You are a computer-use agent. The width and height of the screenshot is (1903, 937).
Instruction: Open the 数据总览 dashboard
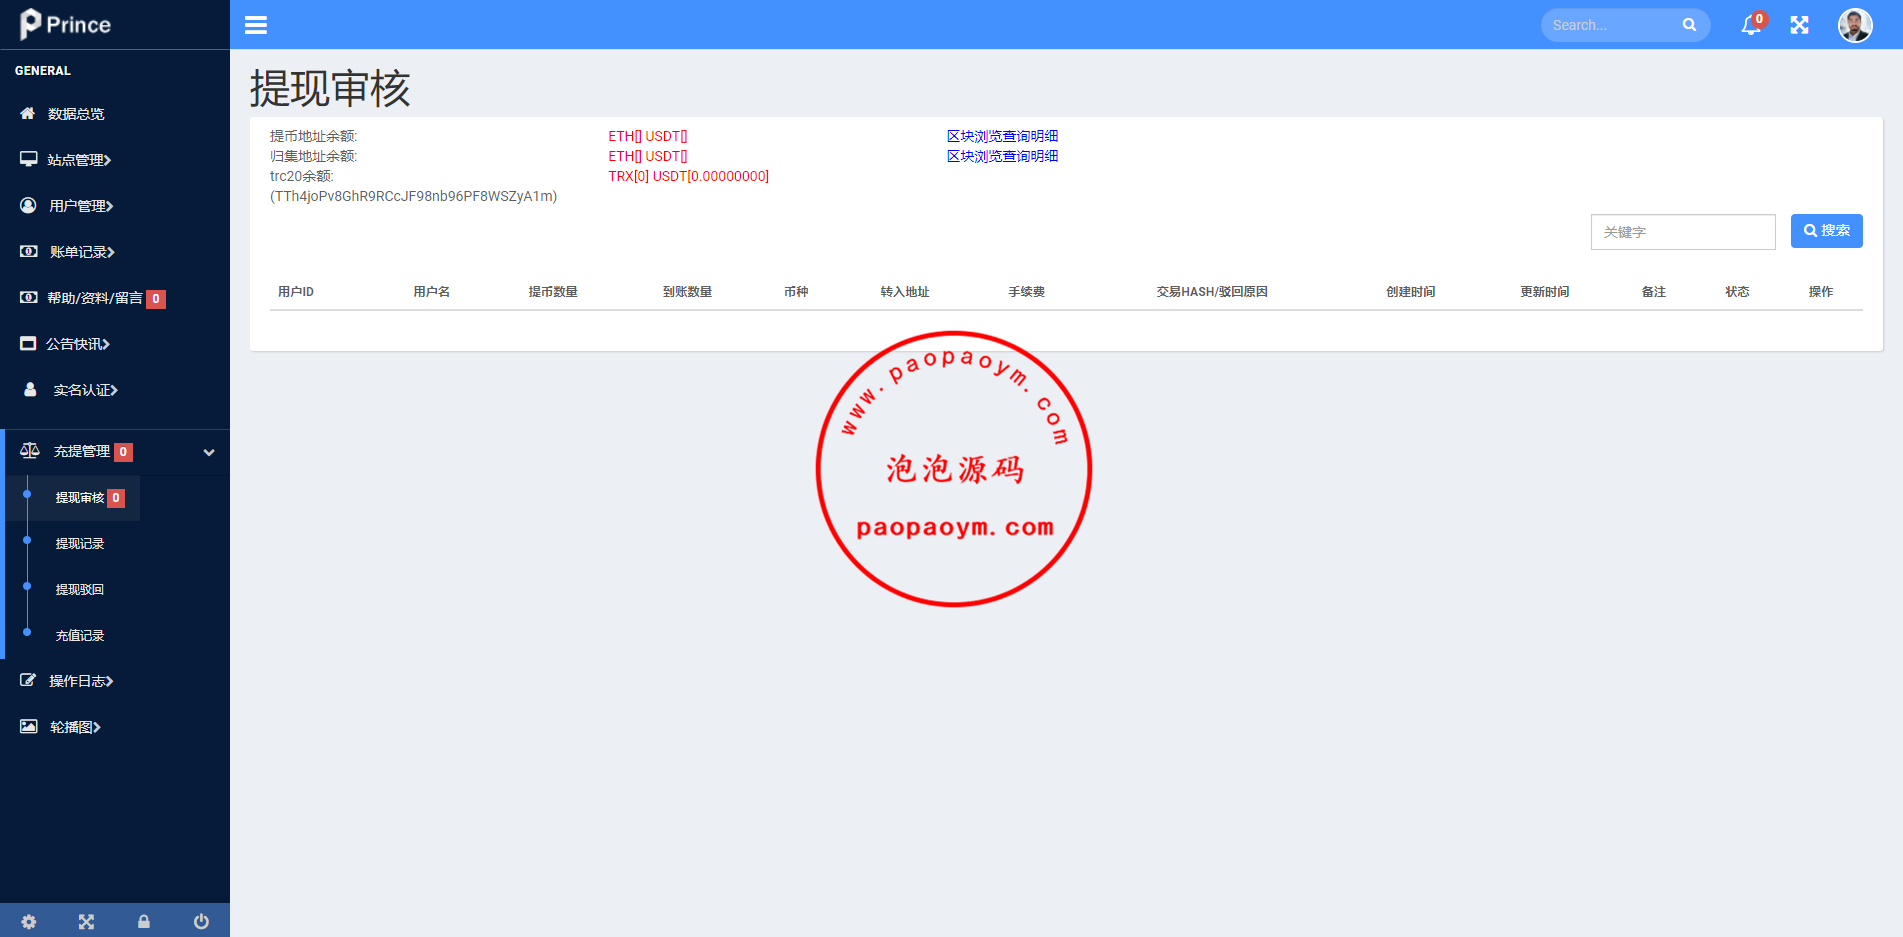(76, 114)
